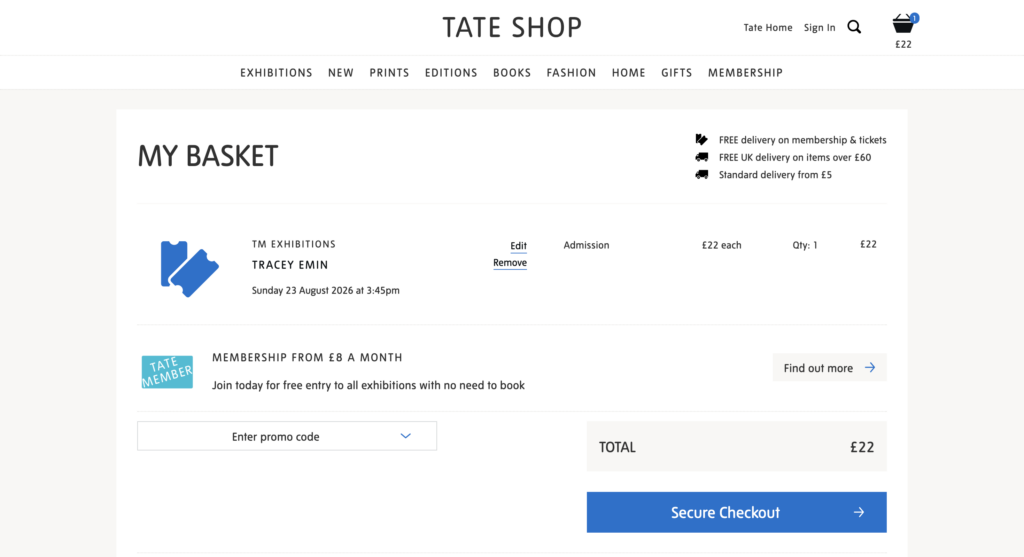
Task: Open the Exhibitions menu
Action: 276,72
